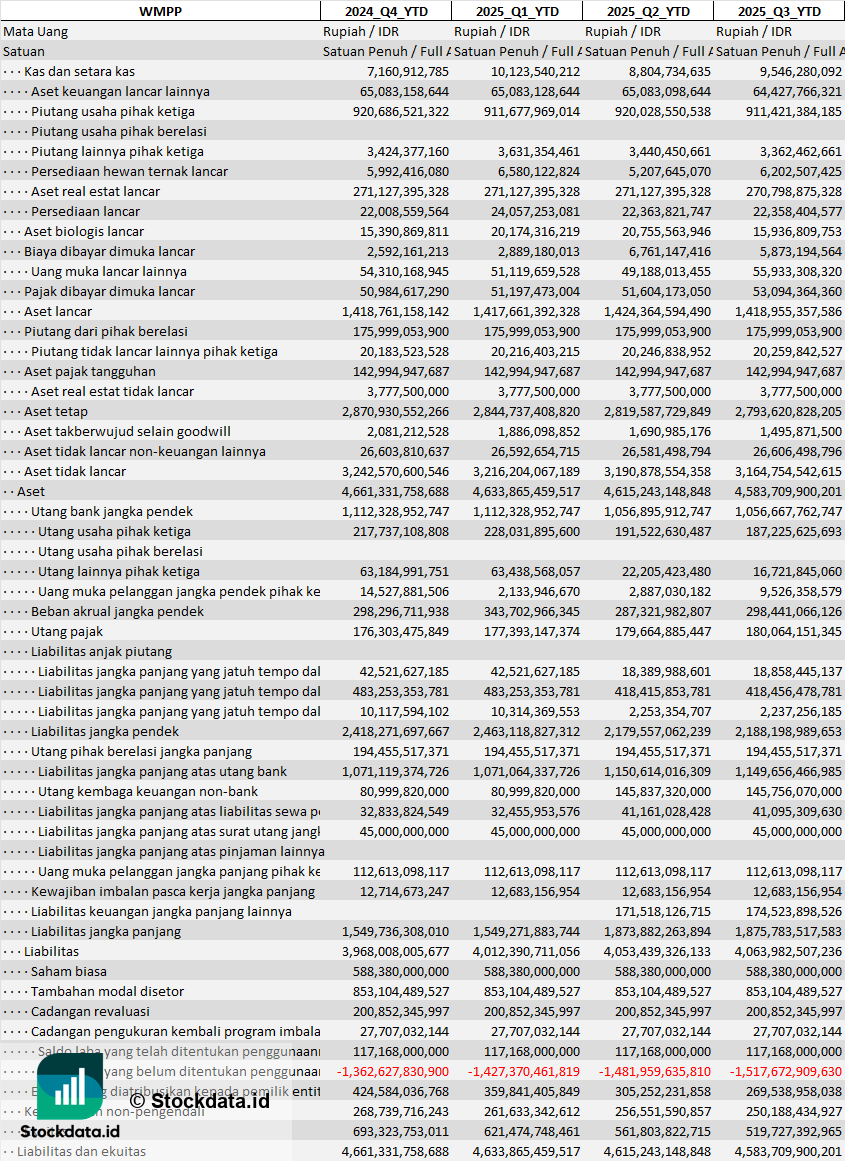Click value 174,523,898,526 in Q3 column
Viewport: 845px width, 1161px height.
pos(793,911)
